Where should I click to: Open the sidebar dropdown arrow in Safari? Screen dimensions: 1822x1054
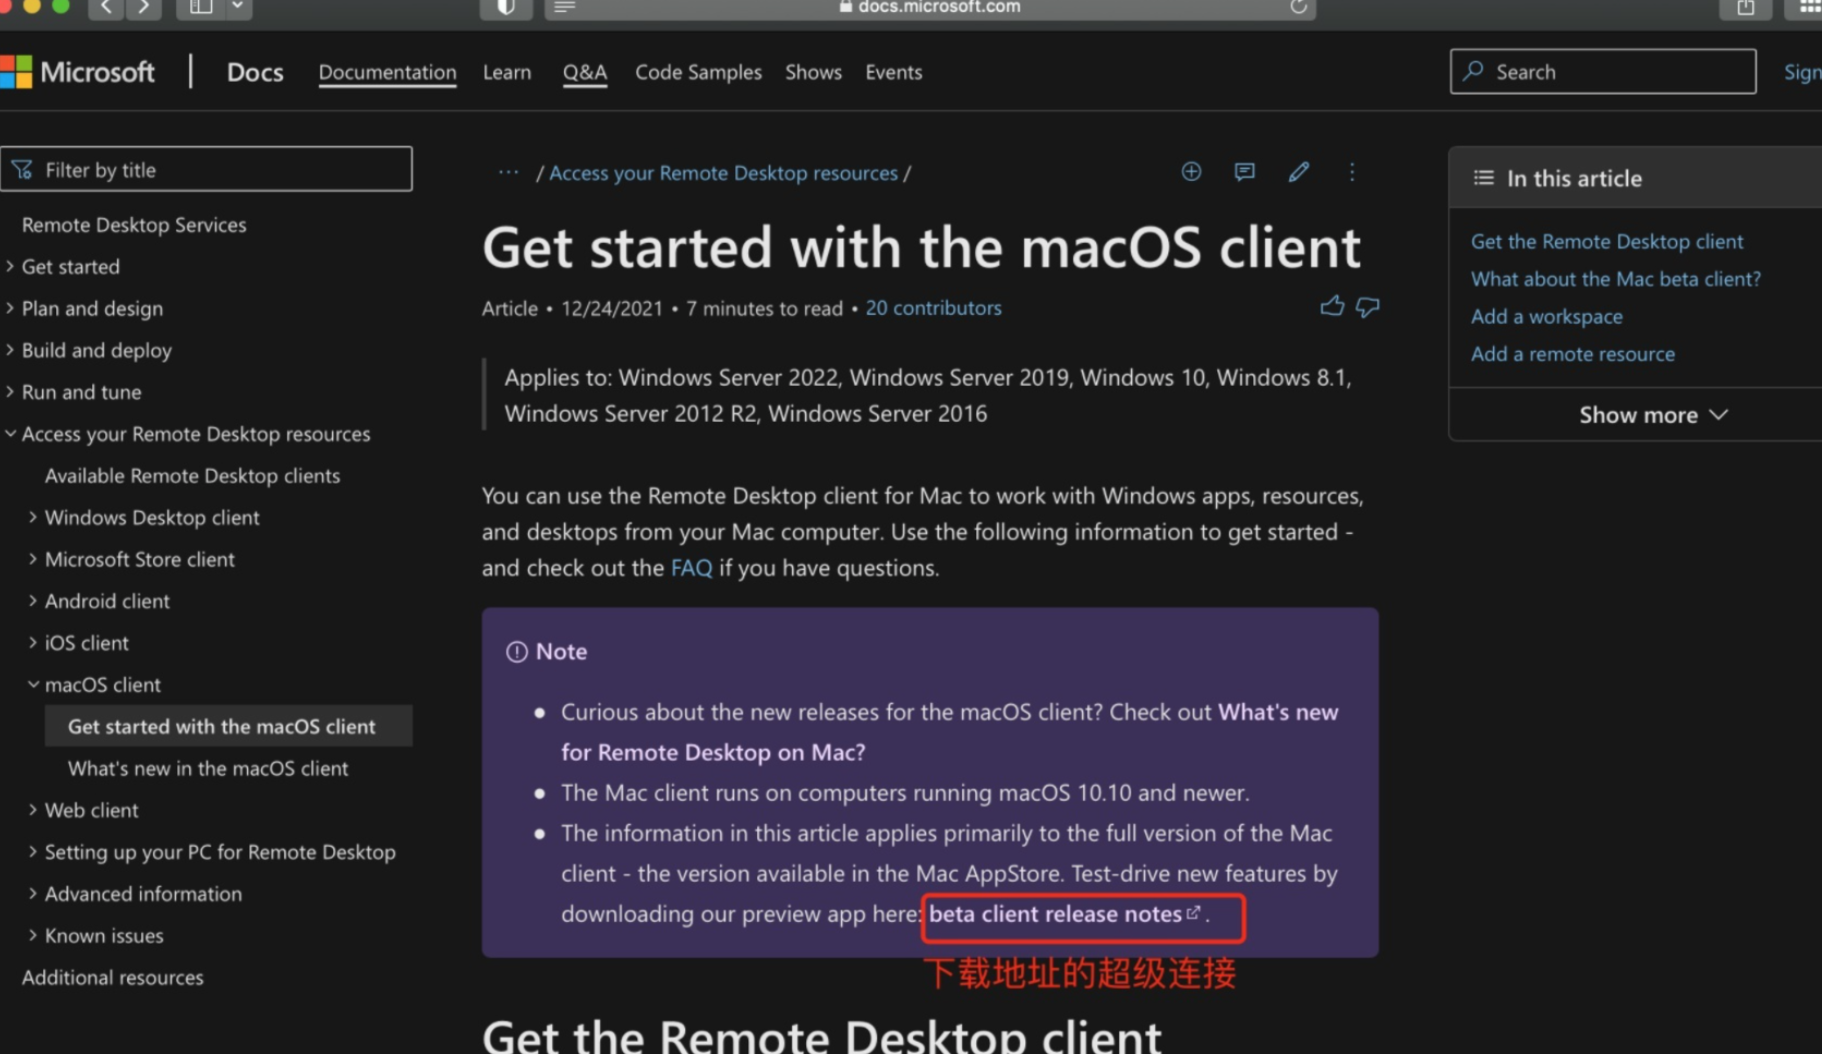(x=238, y=7)
